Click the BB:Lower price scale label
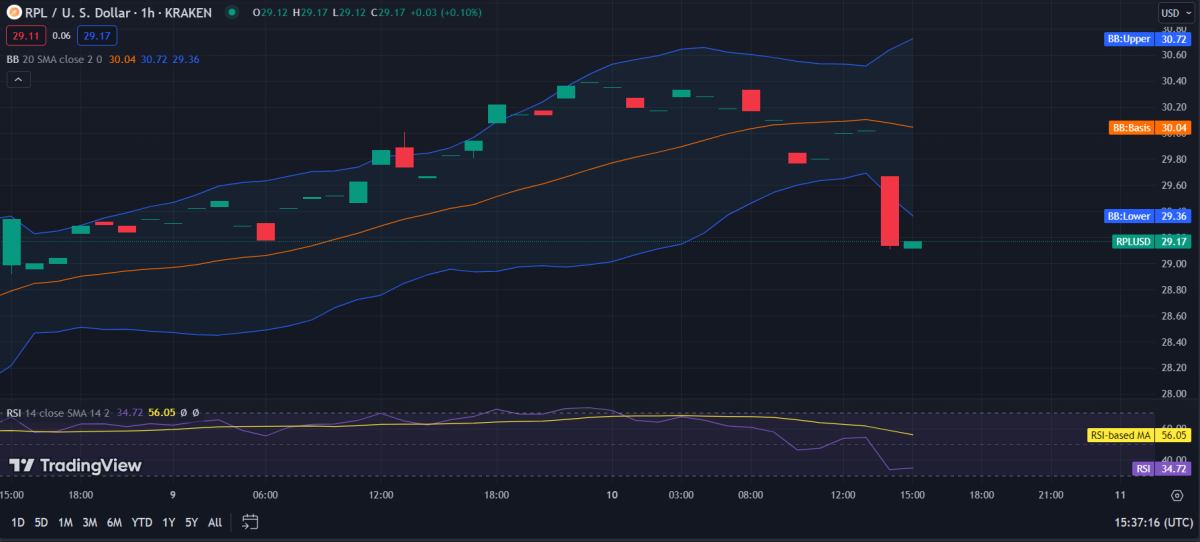The image size is (1200, 542). coord(1146,215)
